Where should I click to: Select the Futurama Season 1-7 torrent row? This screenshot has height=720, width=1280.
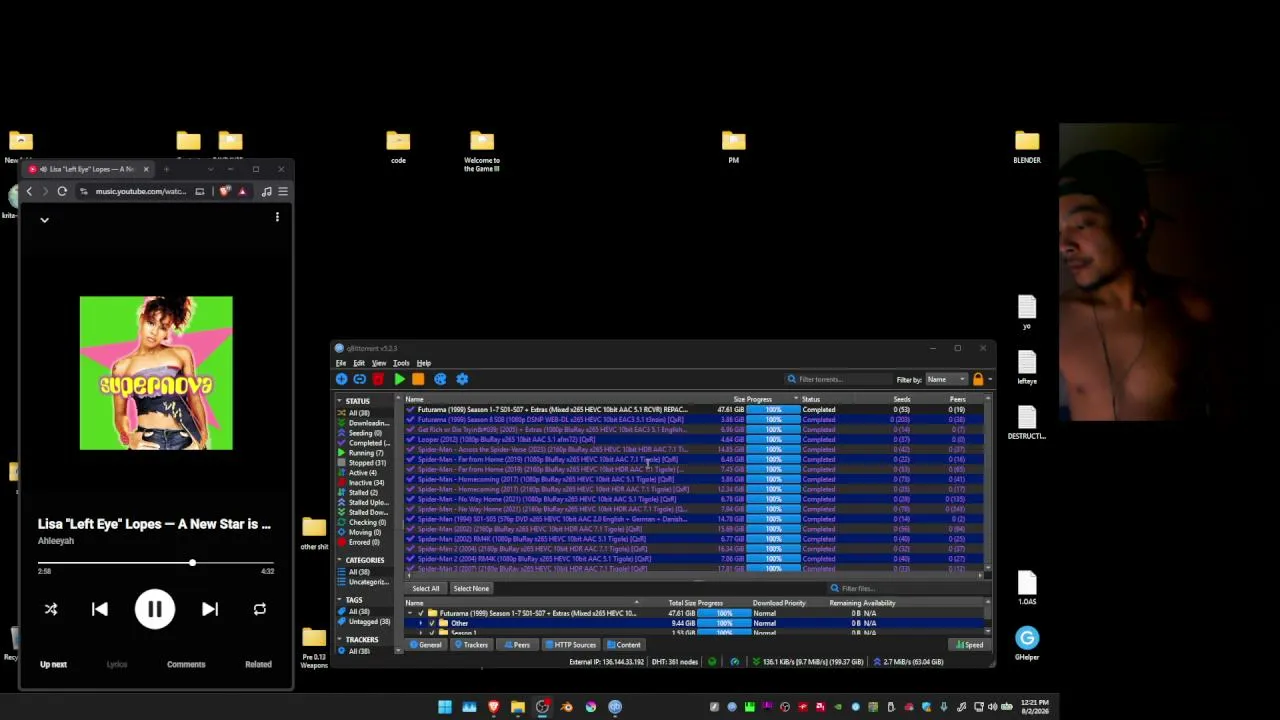click(x=694, y=410)
